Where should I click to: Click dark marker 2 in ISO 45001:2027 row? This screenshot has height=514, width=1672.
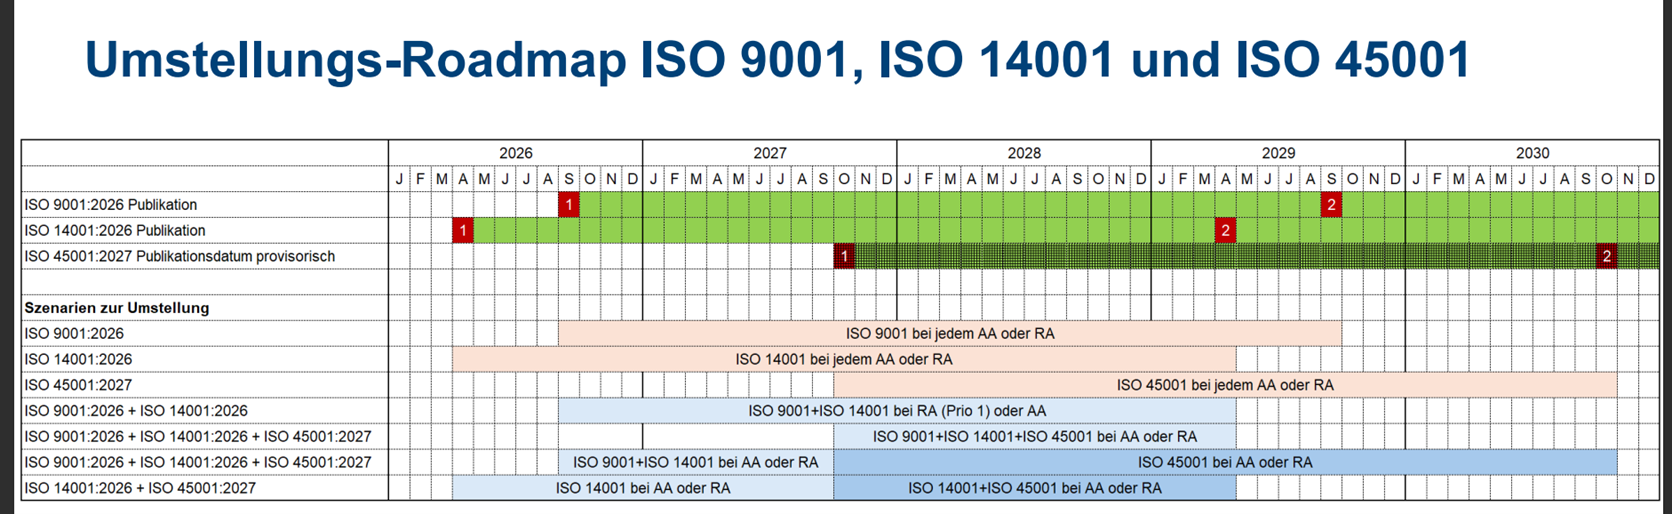pos(1607,257)
